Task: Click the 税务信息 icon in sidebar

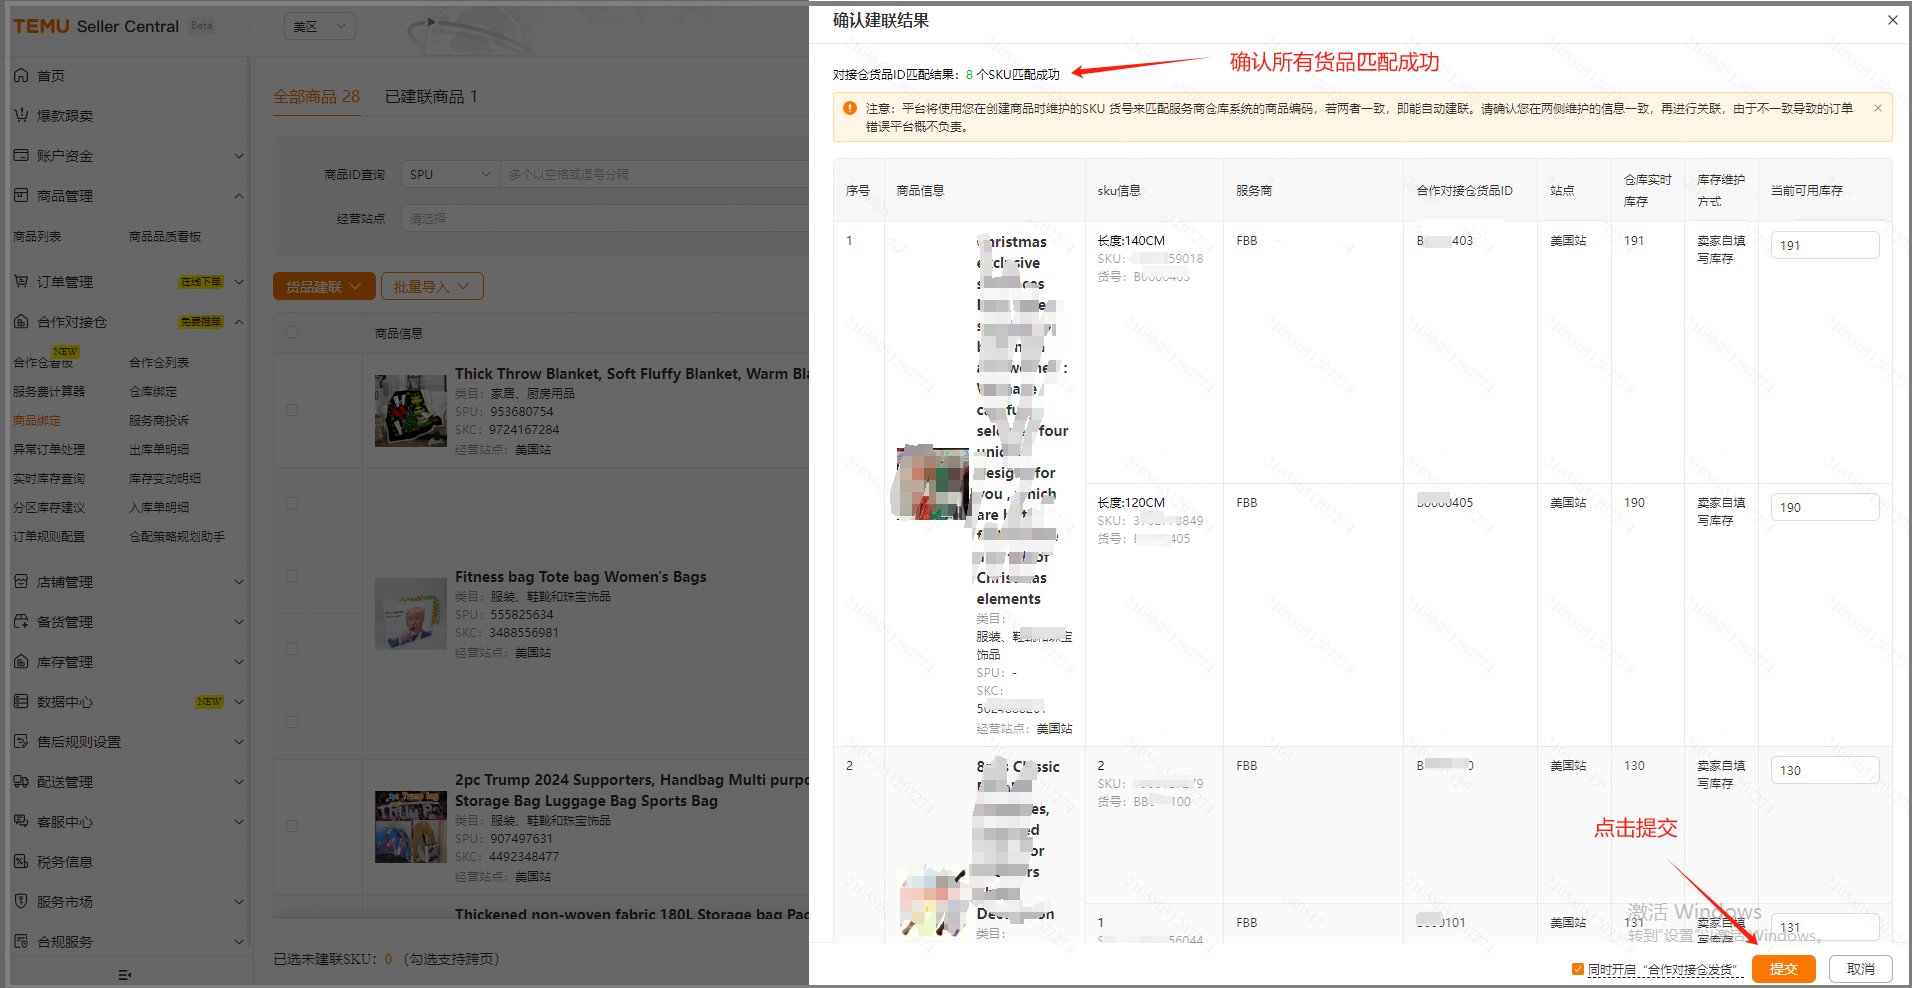Action: pyautogui.click(x=21, y=862)
